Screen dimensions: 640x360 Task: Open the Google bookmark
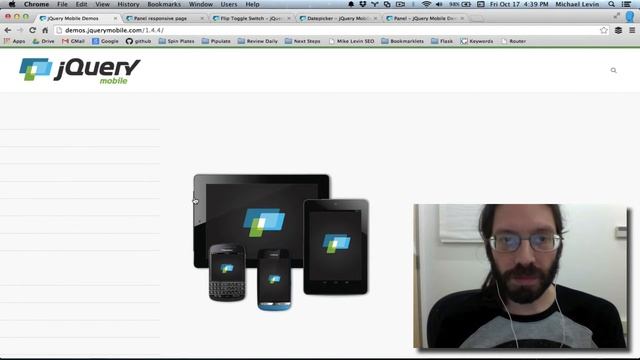click(x=105, y=41)
